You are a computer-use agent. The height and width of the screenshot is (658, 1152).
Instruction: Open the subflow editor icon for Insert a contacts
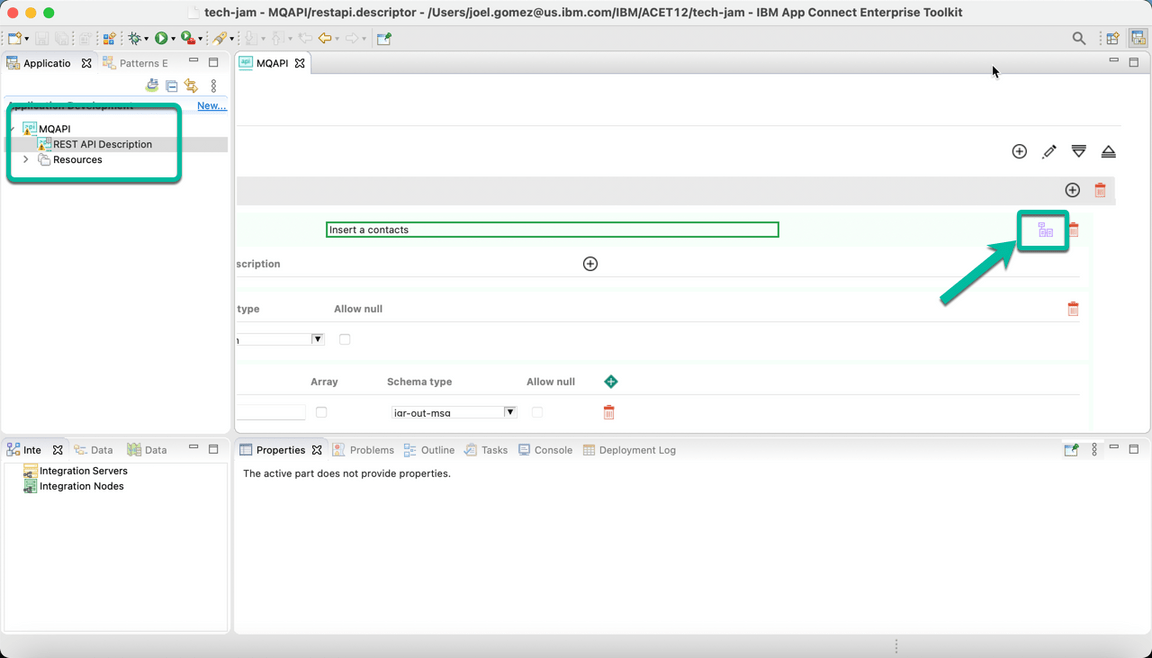point(1043,231)
